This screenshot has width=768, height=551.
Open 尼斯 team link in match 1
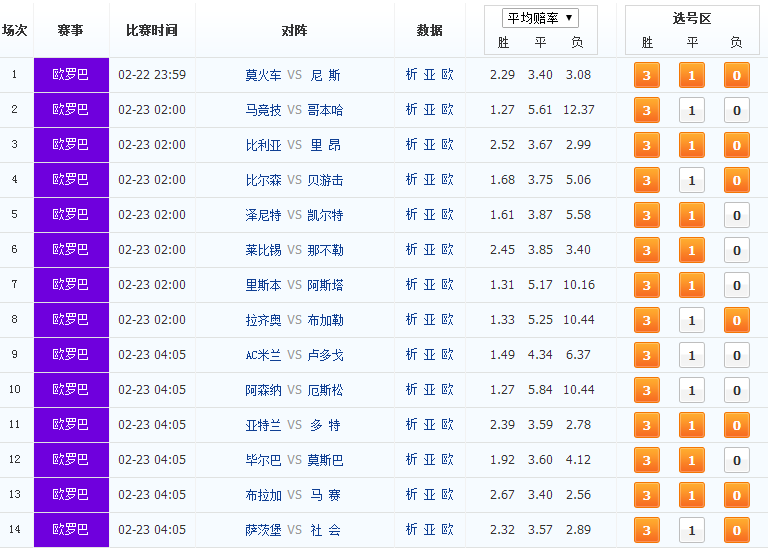point(325,75)
